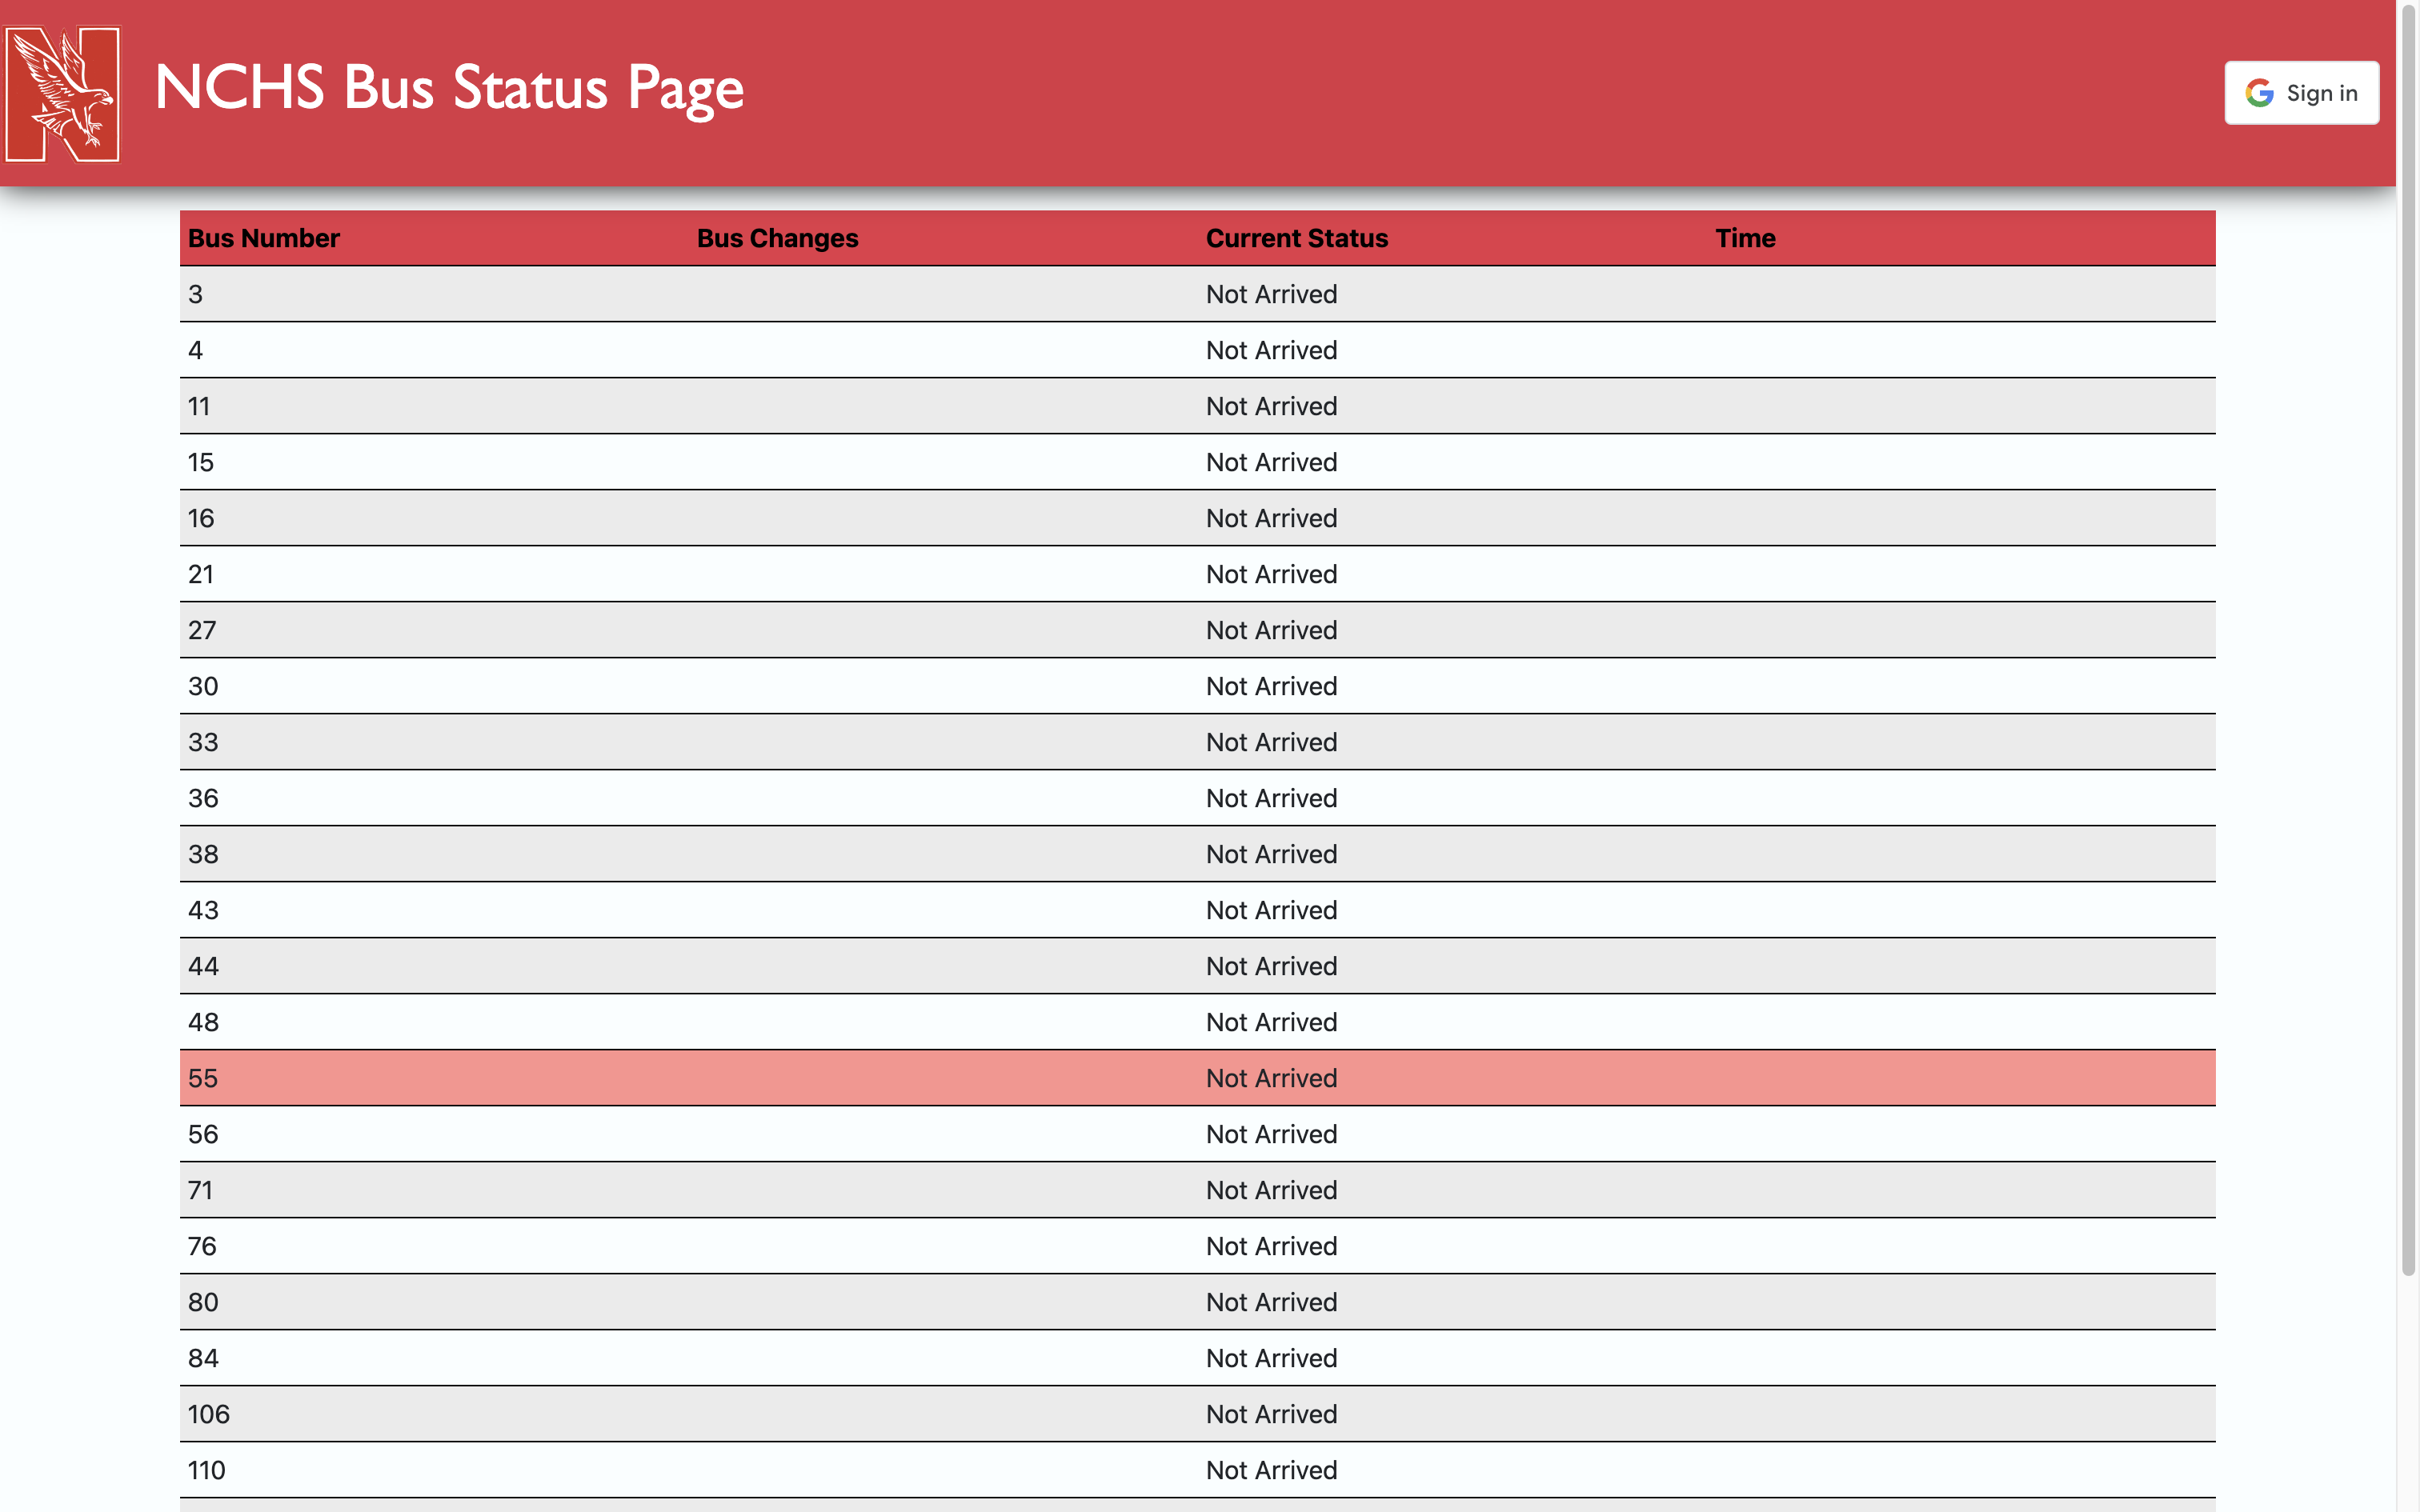
Task: Click bus number 3 row
Action: [x=1197, y=294]
